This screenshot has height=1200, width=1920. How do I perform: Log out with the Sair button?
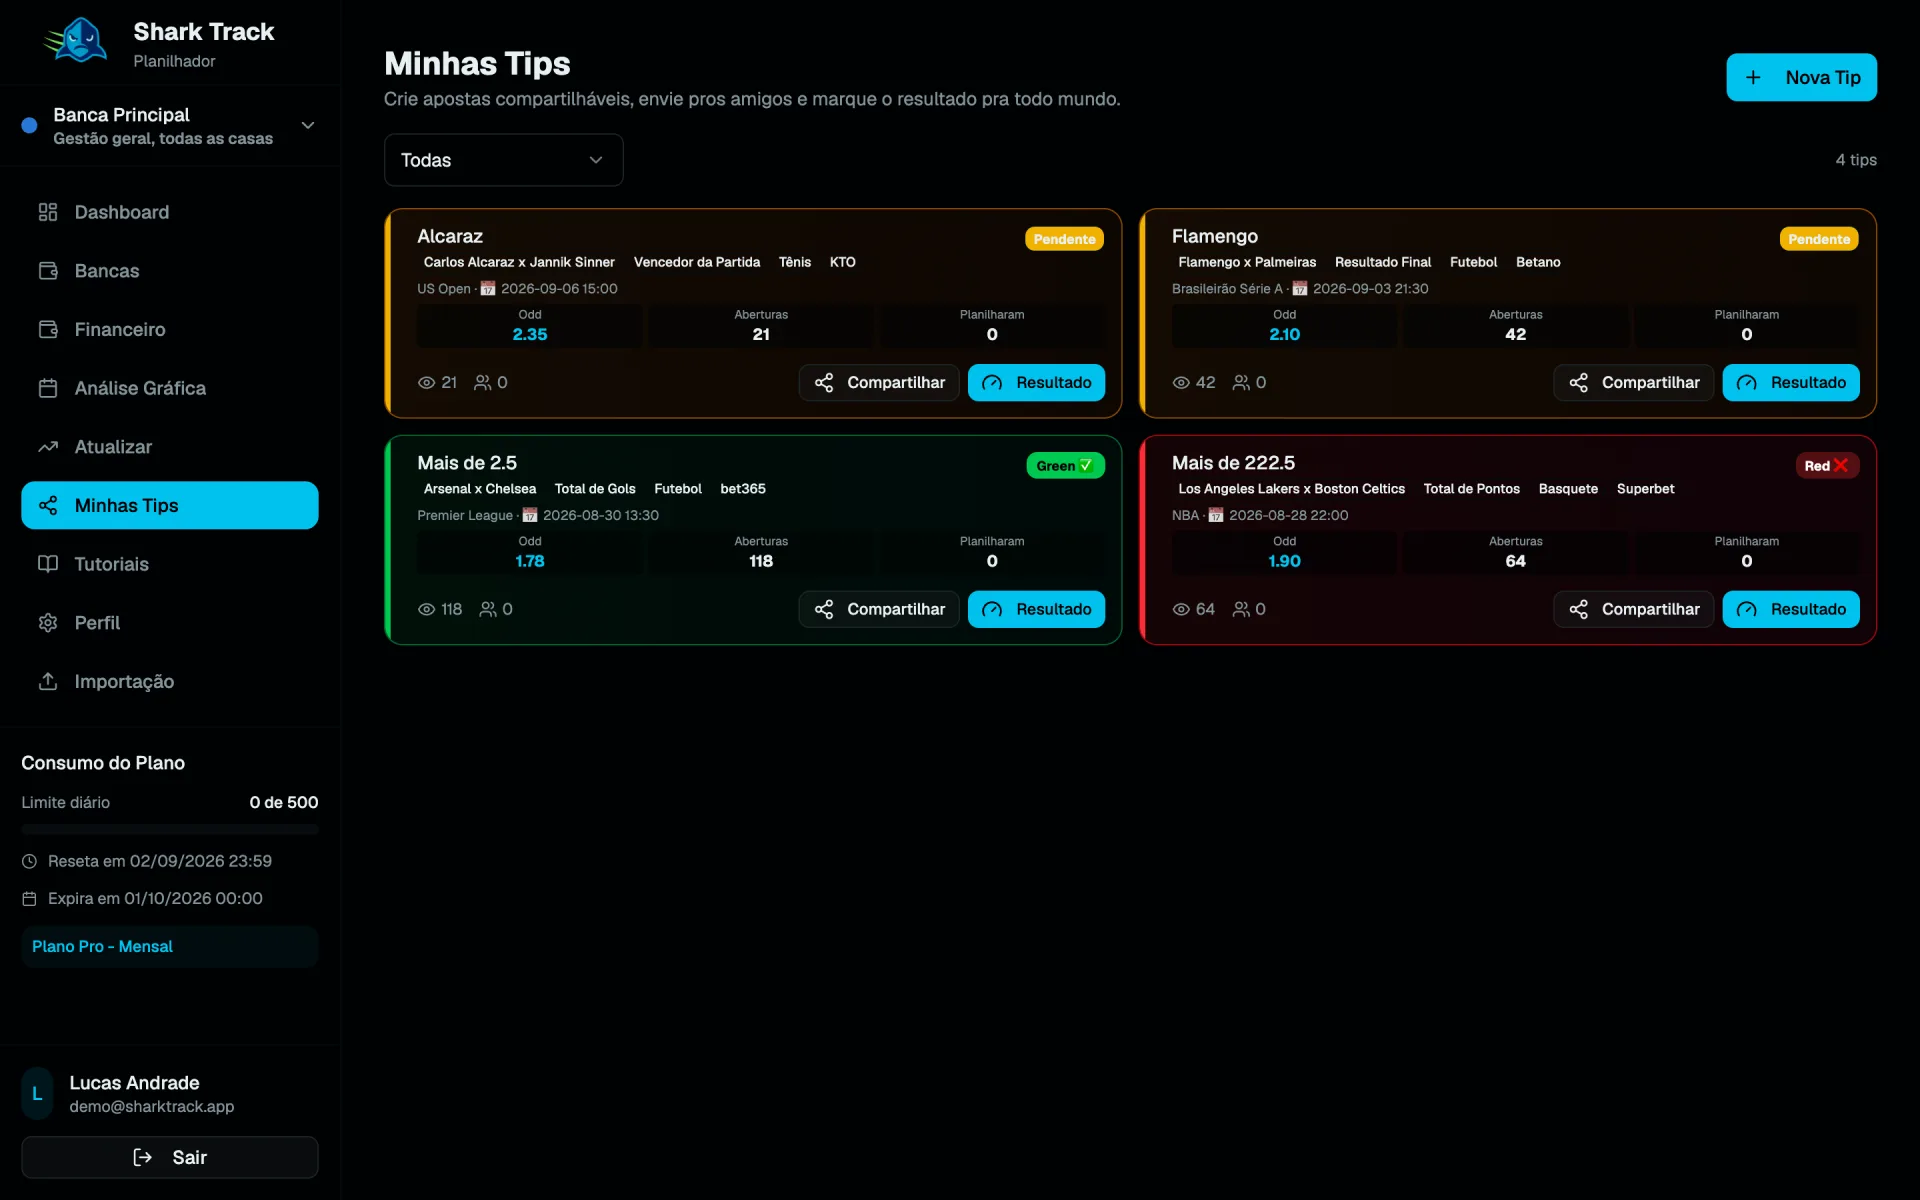169,1157
